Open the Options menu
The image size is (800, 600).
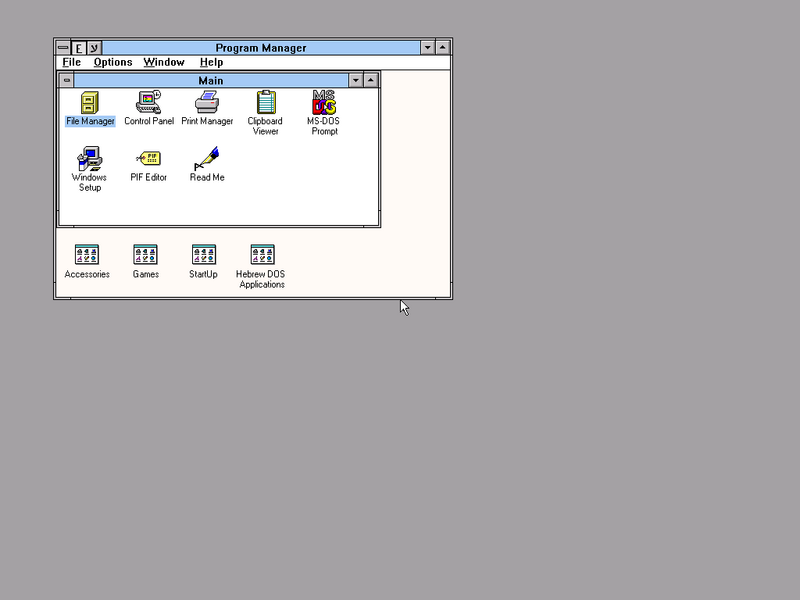pyautogui.click(x=113, y=62)
